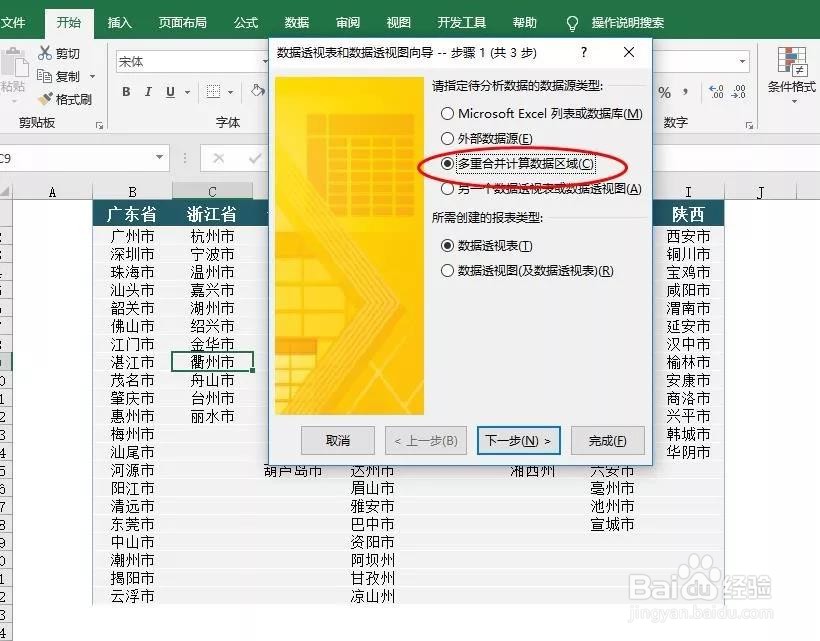
Task: Toggle Bold formatting
Action: point(126,92)
